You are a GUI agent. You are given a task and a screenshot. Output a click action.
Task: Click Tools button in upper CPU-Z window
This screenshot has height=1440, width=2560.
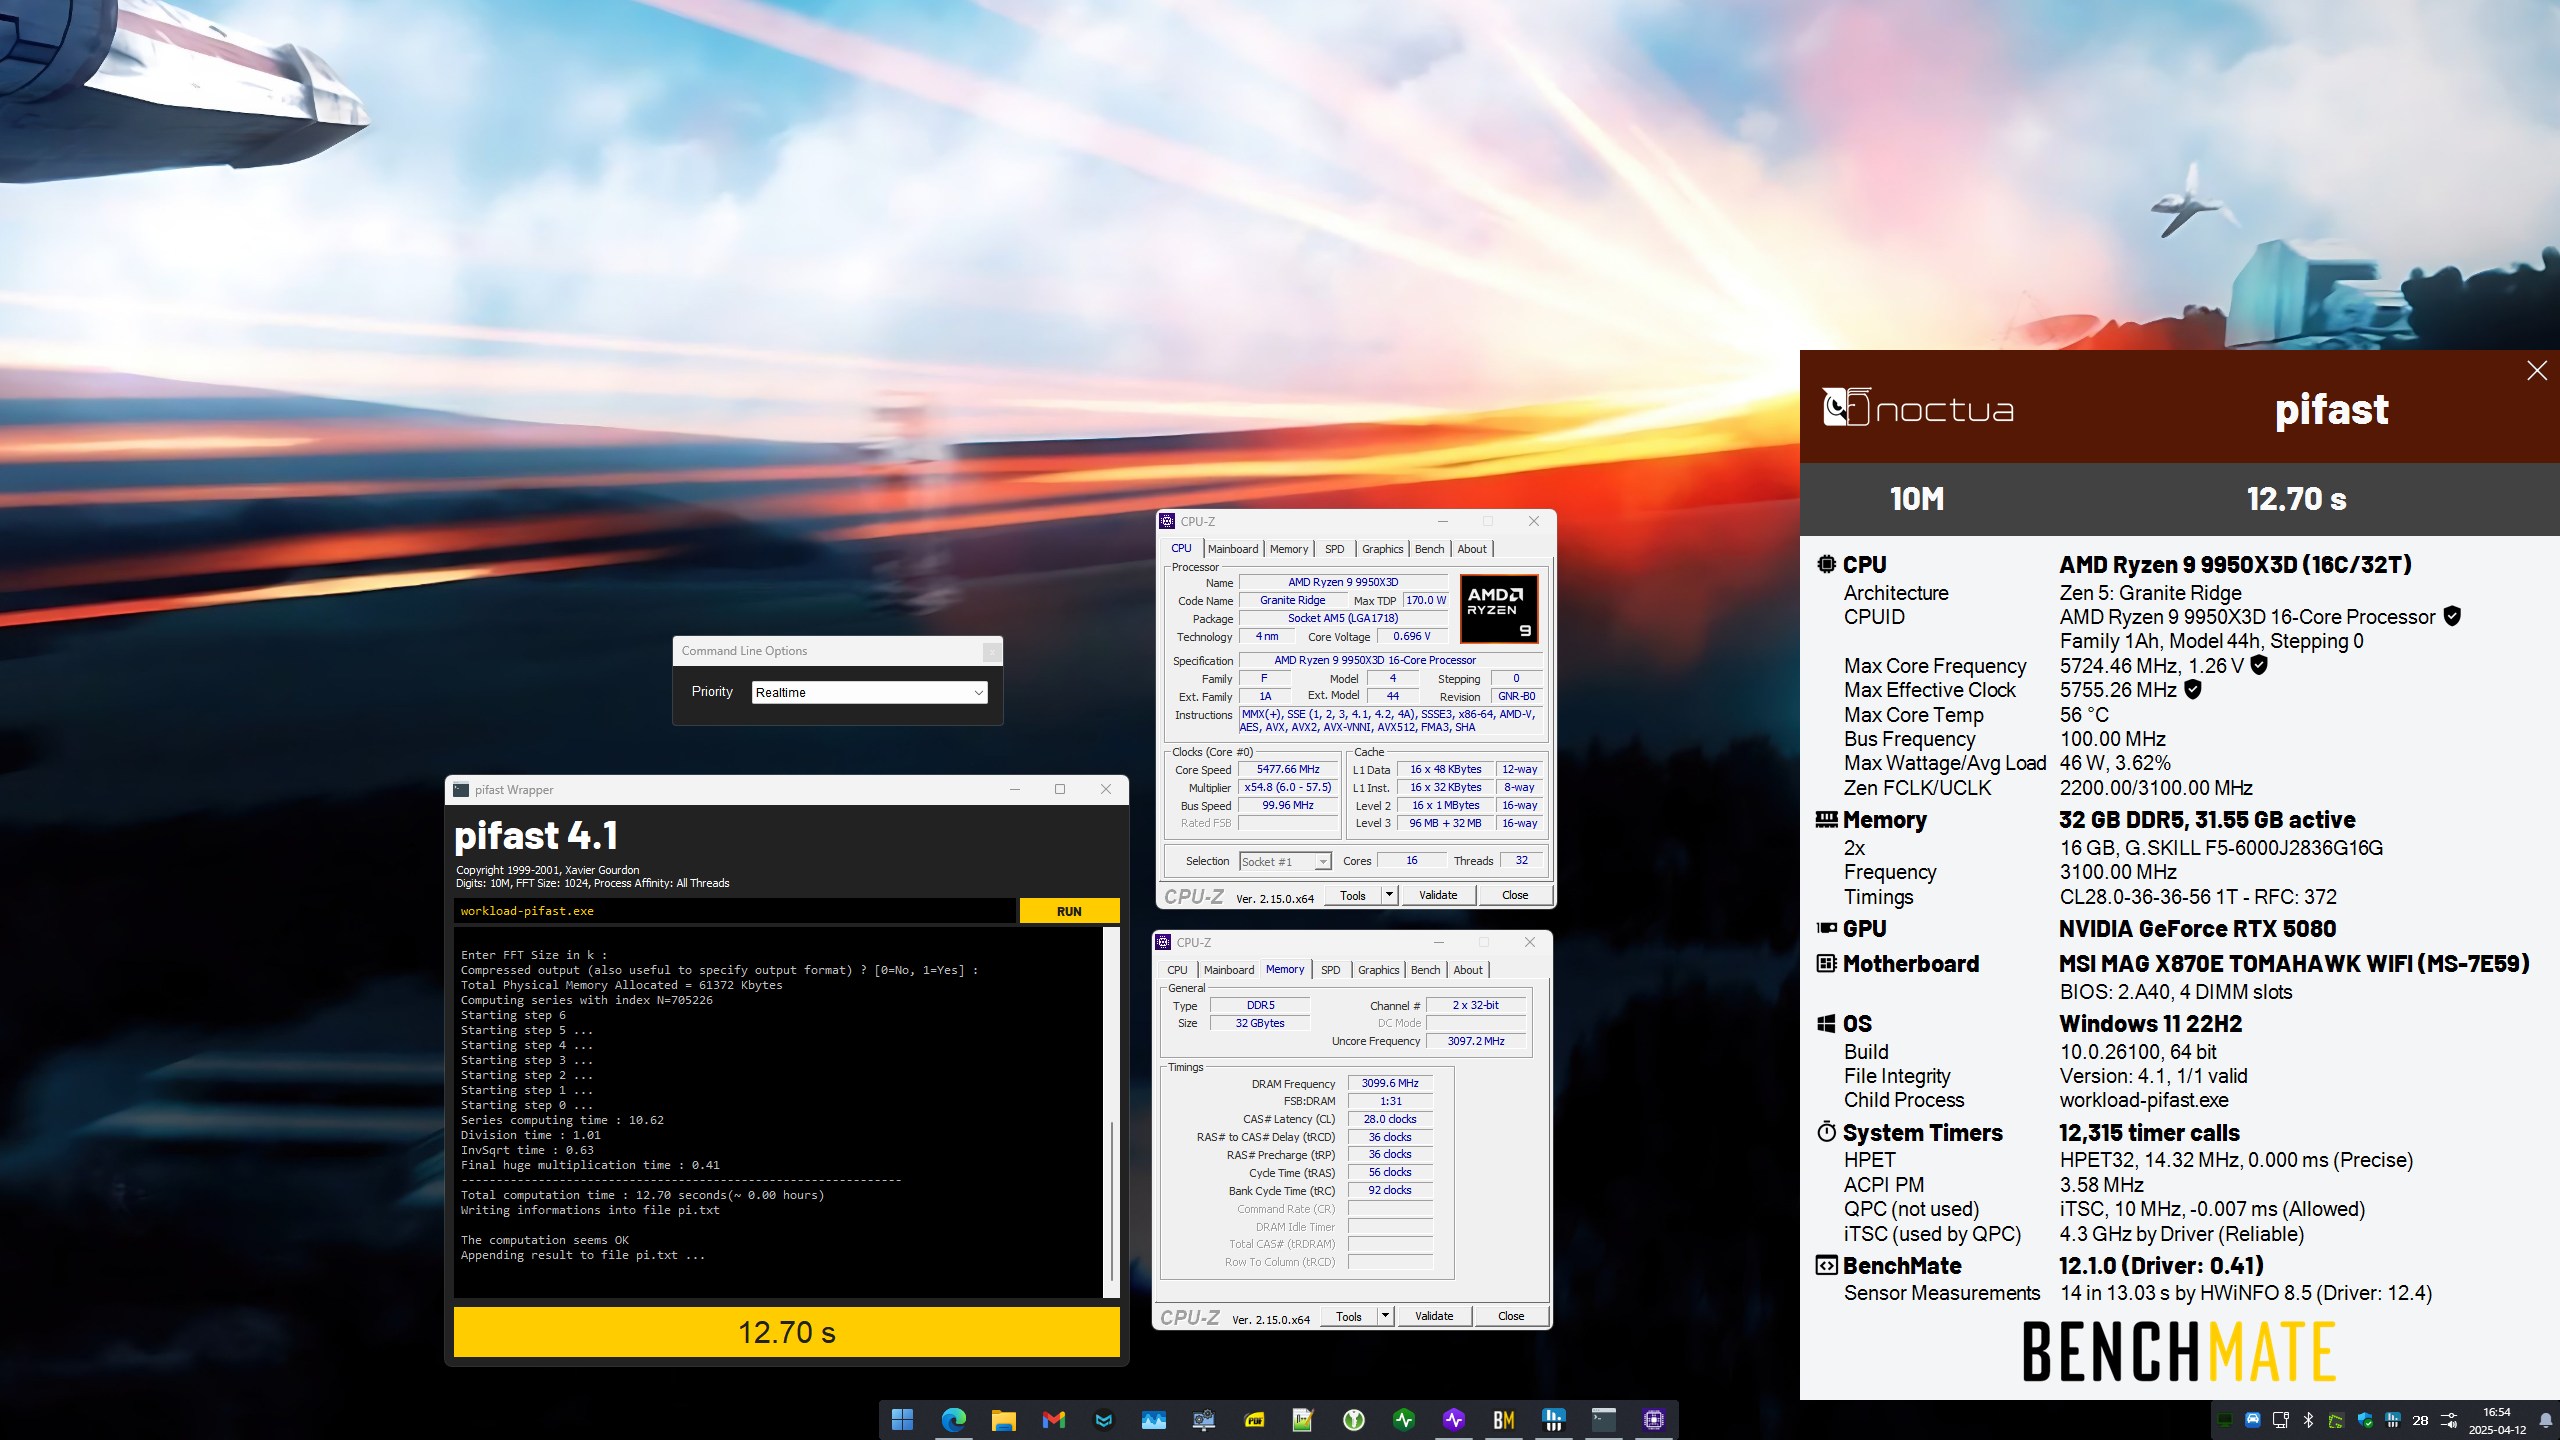point(1353,895)
